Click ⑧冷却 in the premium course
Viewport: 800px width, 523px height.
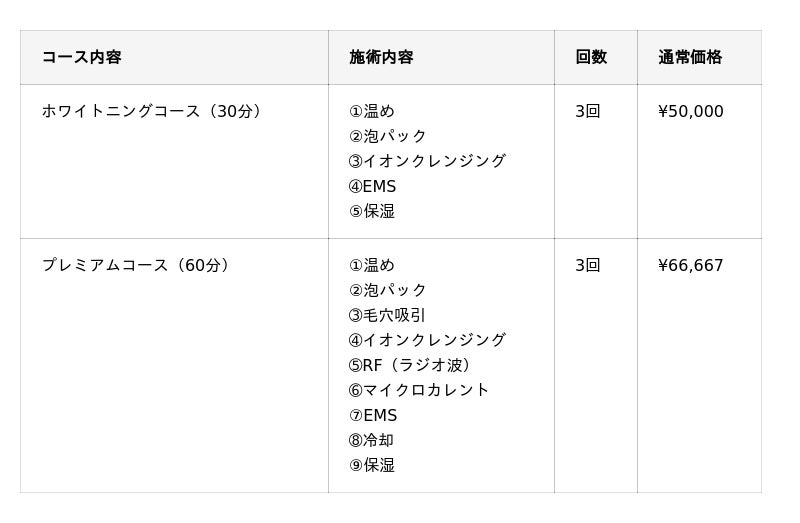[372, 440]
